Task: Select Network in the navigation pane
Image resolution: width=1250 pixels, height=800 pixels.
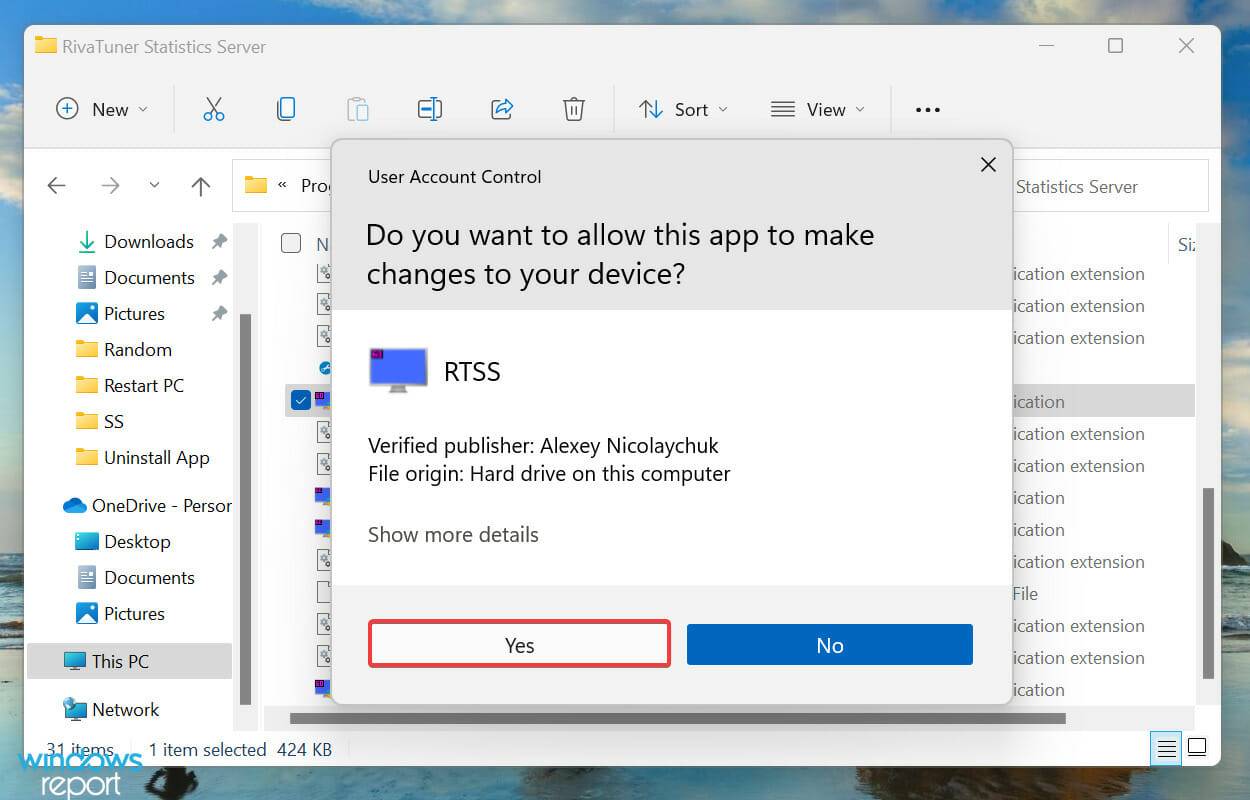Action: (x=126, y=709)
